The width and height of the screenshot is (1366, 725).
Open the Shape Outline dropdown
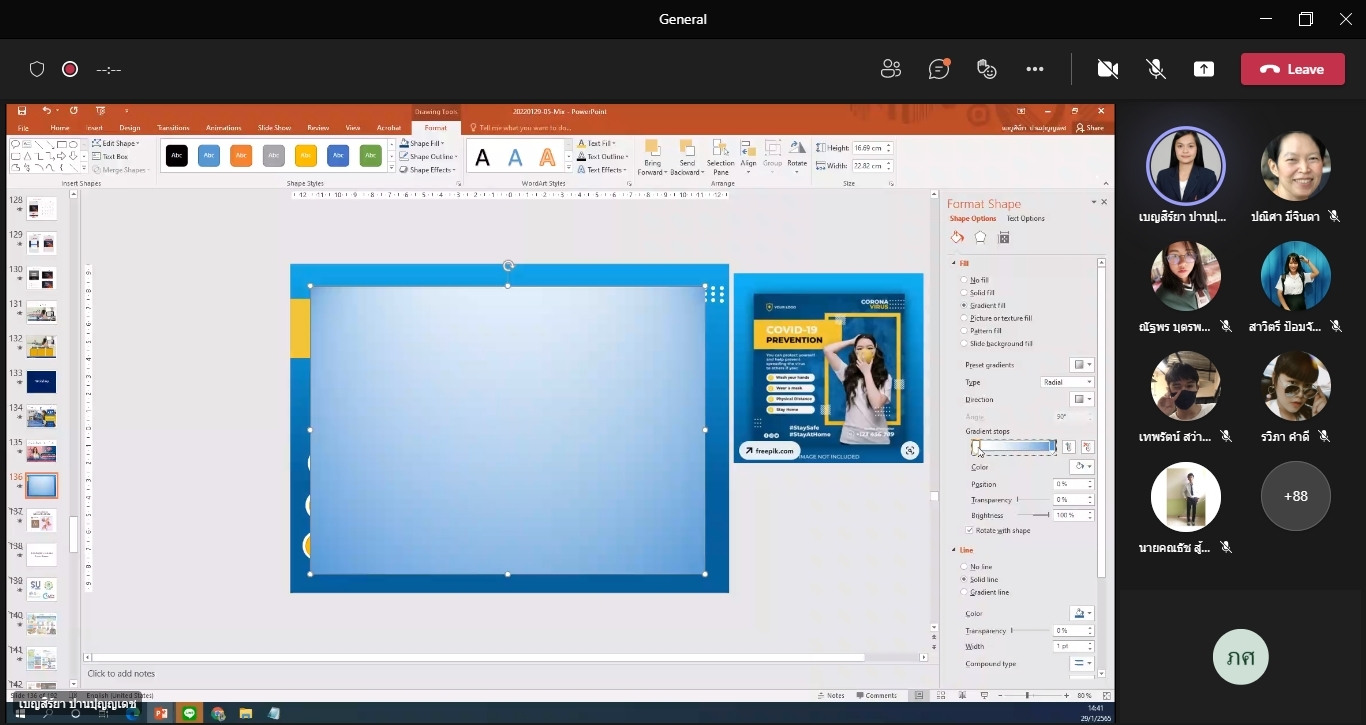(428, 157)
